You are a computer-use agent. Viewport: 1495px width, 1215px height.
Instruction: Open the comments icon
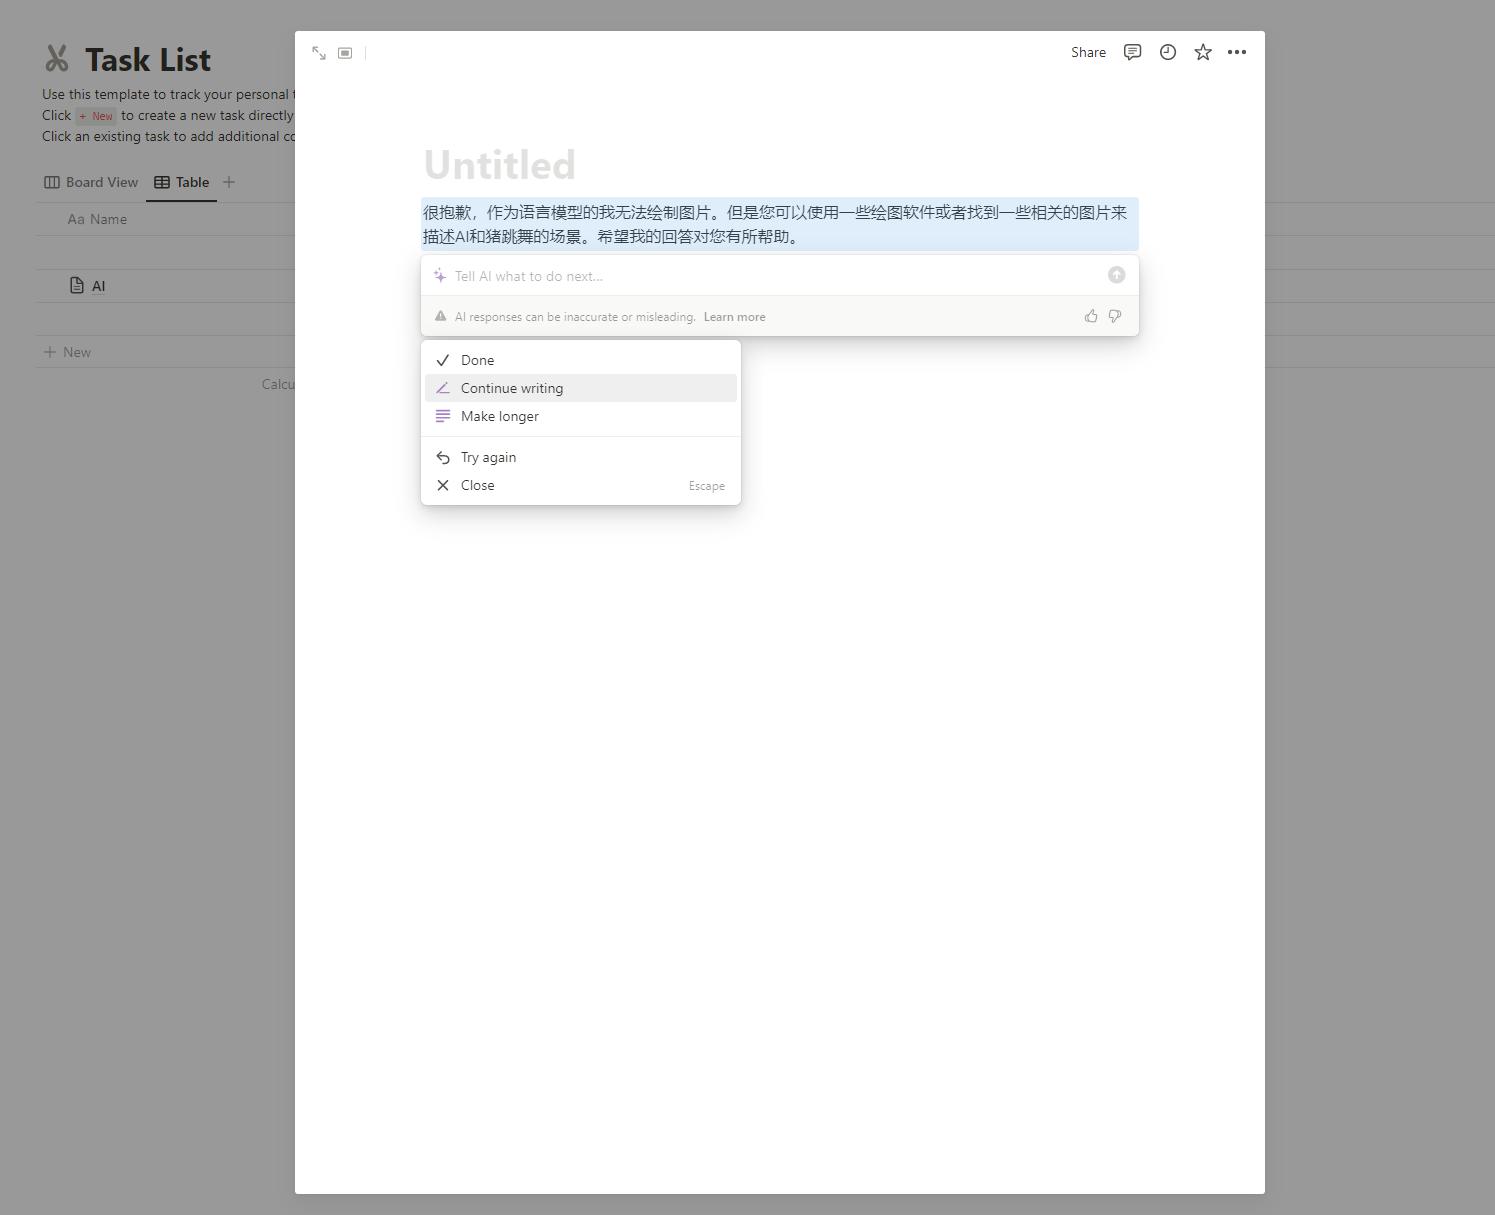click(1132, 52)
